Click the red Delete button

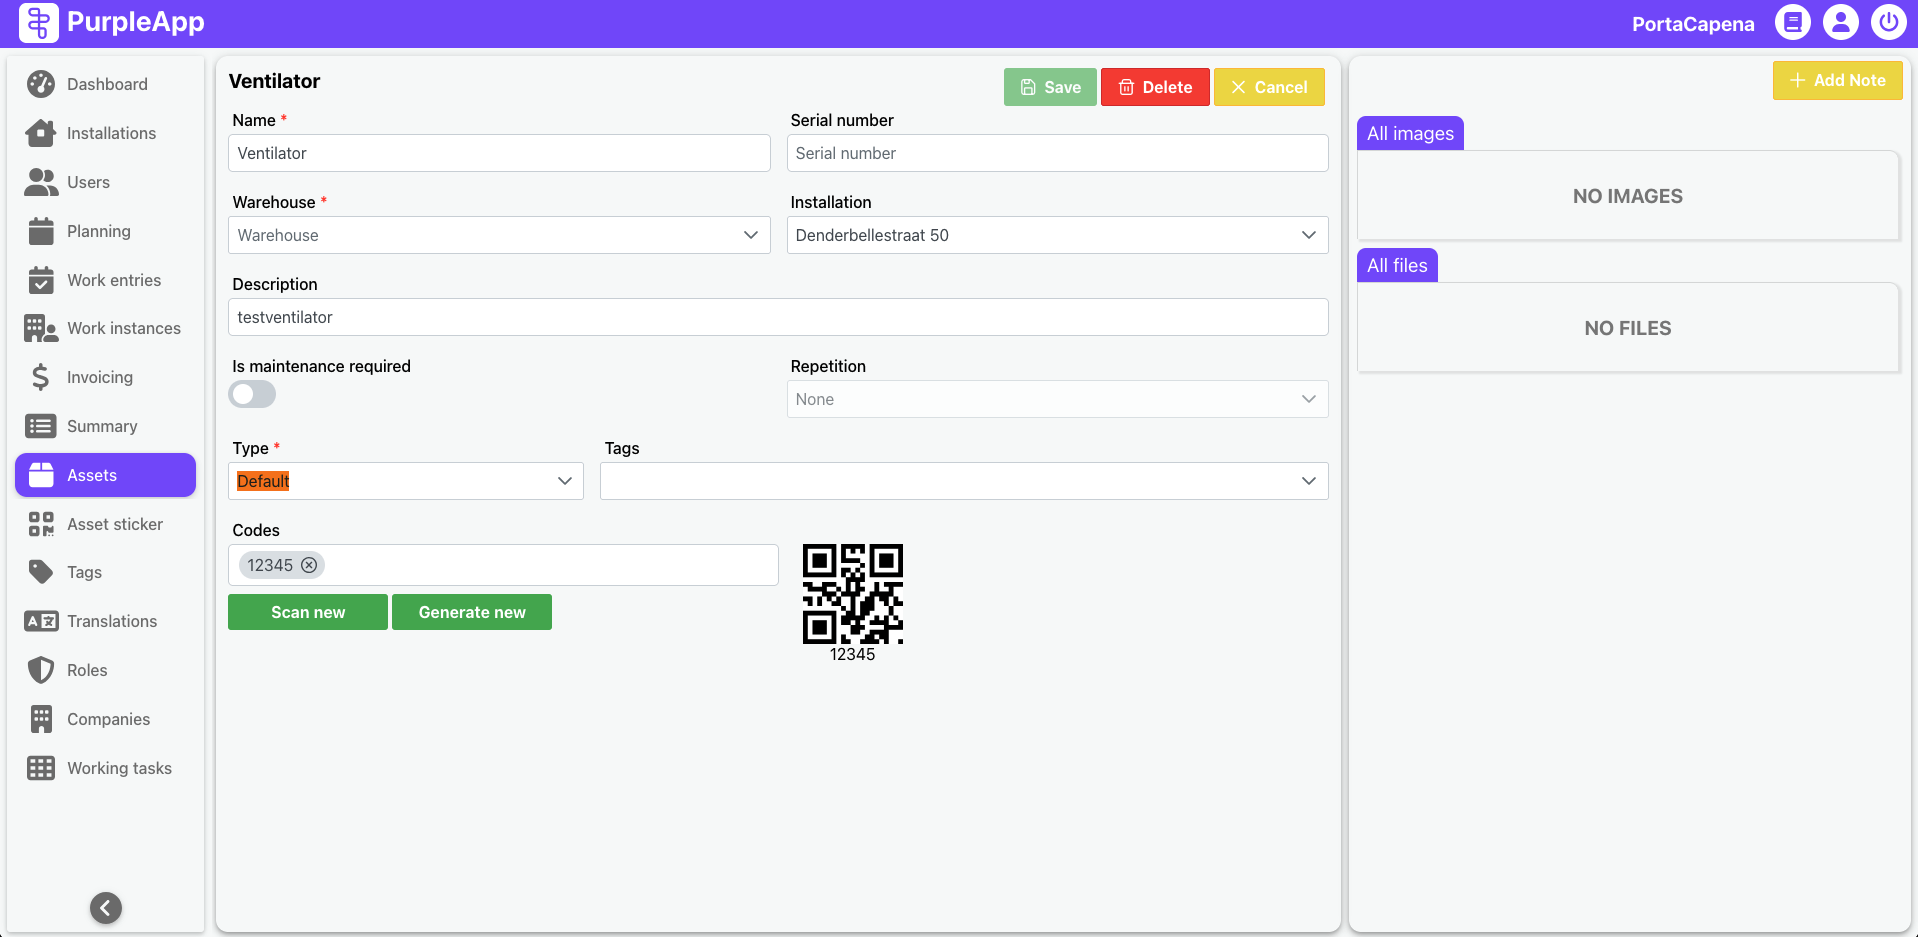(x=1155, y=87)
